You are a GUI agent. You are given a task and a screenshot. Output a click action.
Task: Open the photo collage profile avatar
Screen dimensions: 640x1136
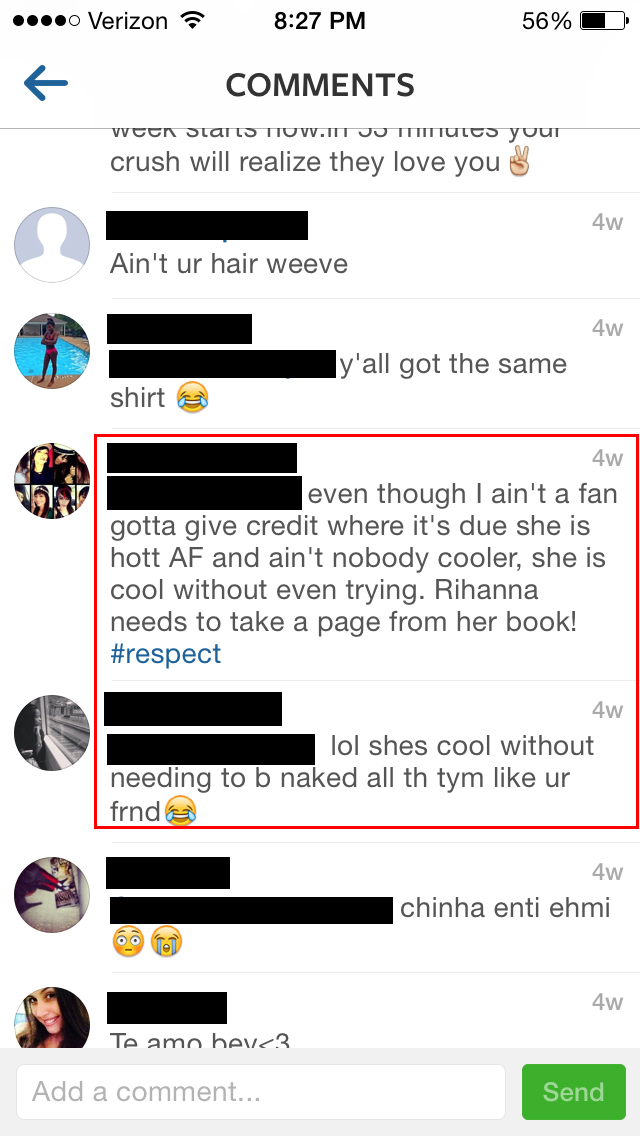pos(52,481)
